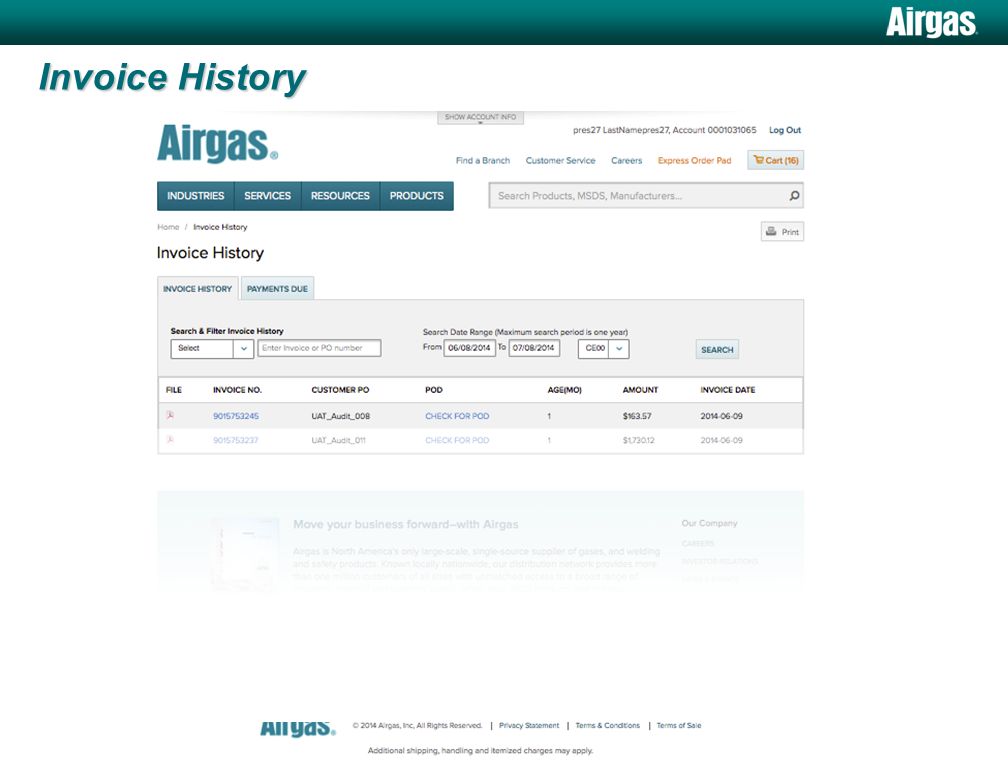
Task: Select the UAT_Audit_011 PO cell
Action: (339, 440)
